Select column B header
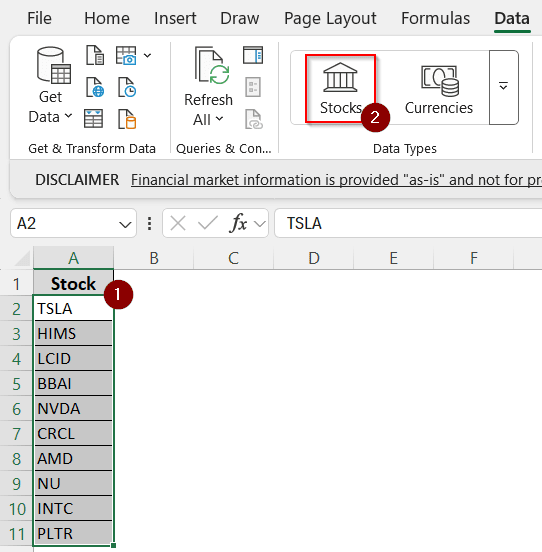The height and width of the screenshot is (552, 542). pos(154,258)
